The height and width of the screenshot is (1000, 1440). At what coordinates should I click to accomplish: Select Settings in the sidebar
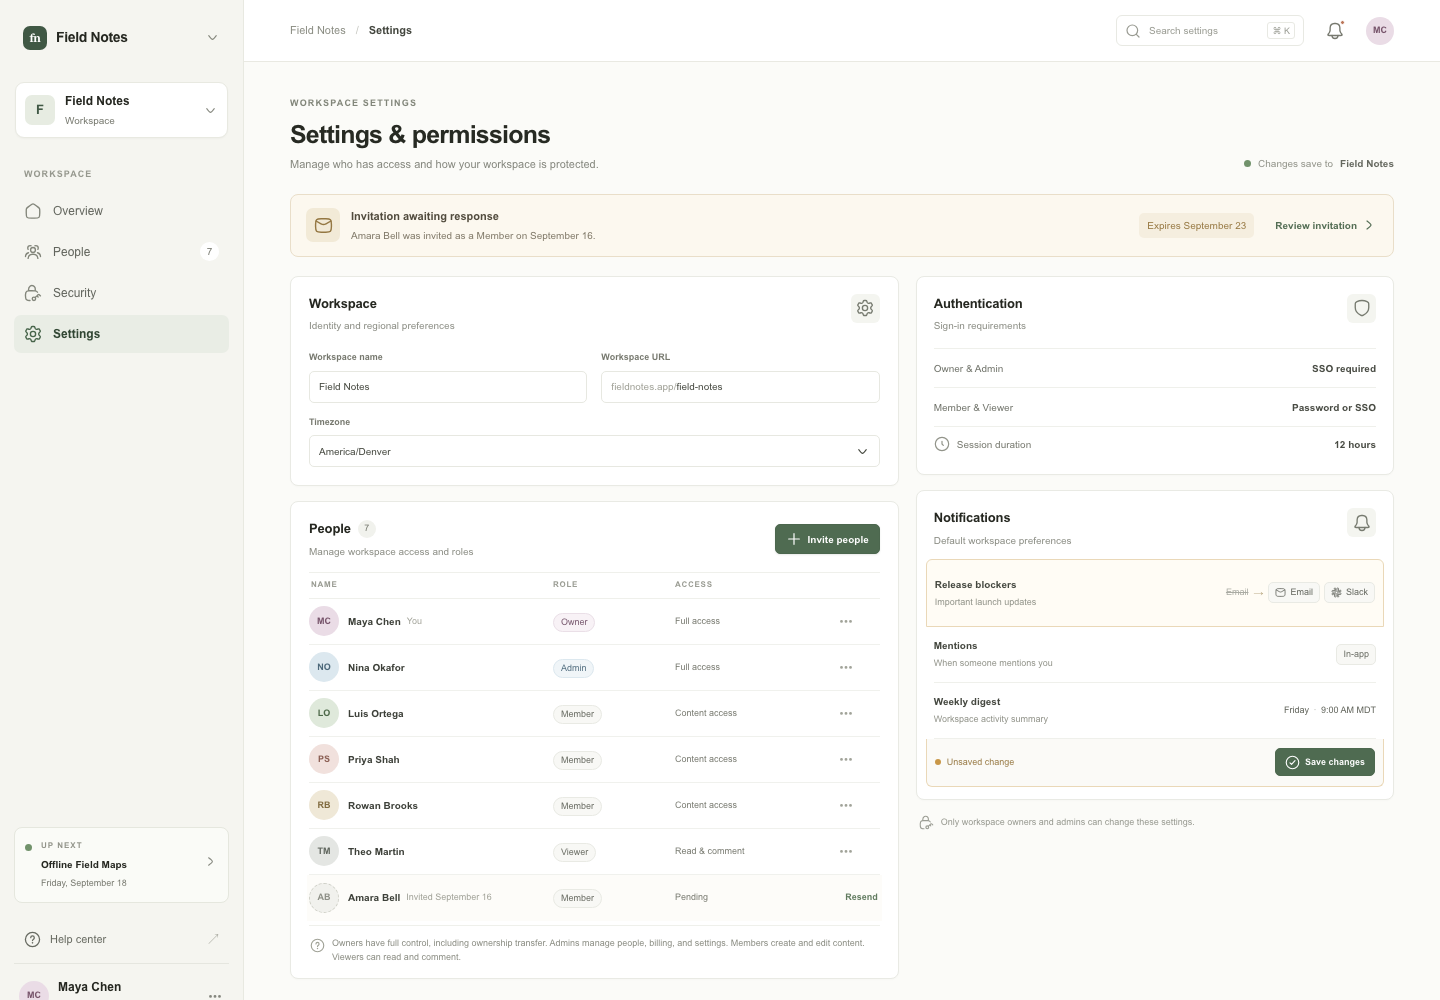point(121,334)
